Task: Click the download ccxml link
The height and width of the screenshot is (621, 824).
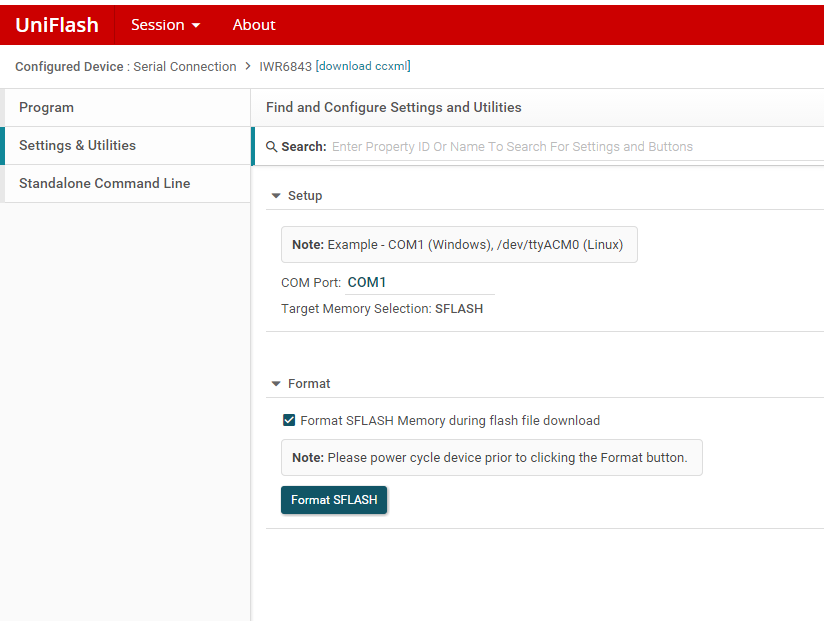Action: pos(363,66)
